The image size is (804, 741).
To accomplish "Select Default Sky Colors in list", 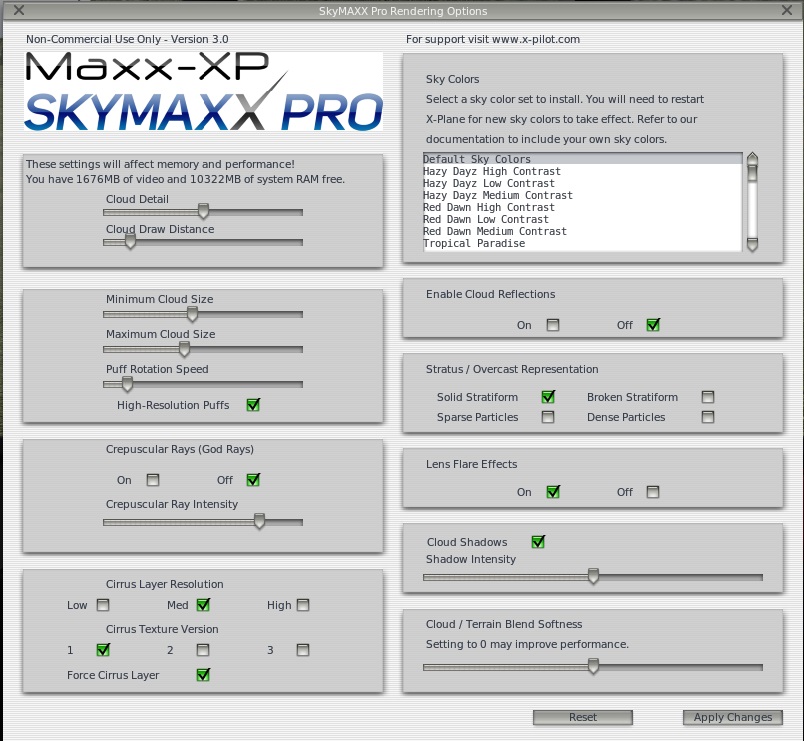I will (582, 159).
